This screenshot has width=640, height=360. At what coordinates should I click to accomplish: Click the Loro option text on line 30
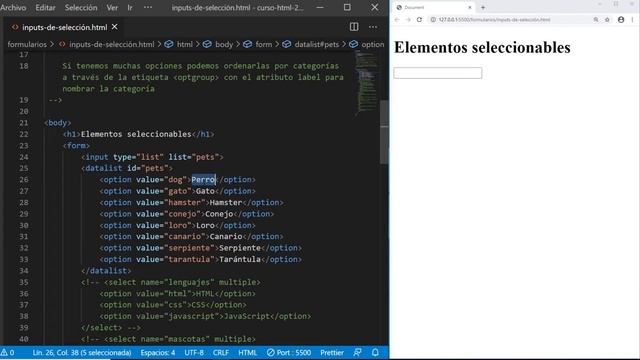205,225
